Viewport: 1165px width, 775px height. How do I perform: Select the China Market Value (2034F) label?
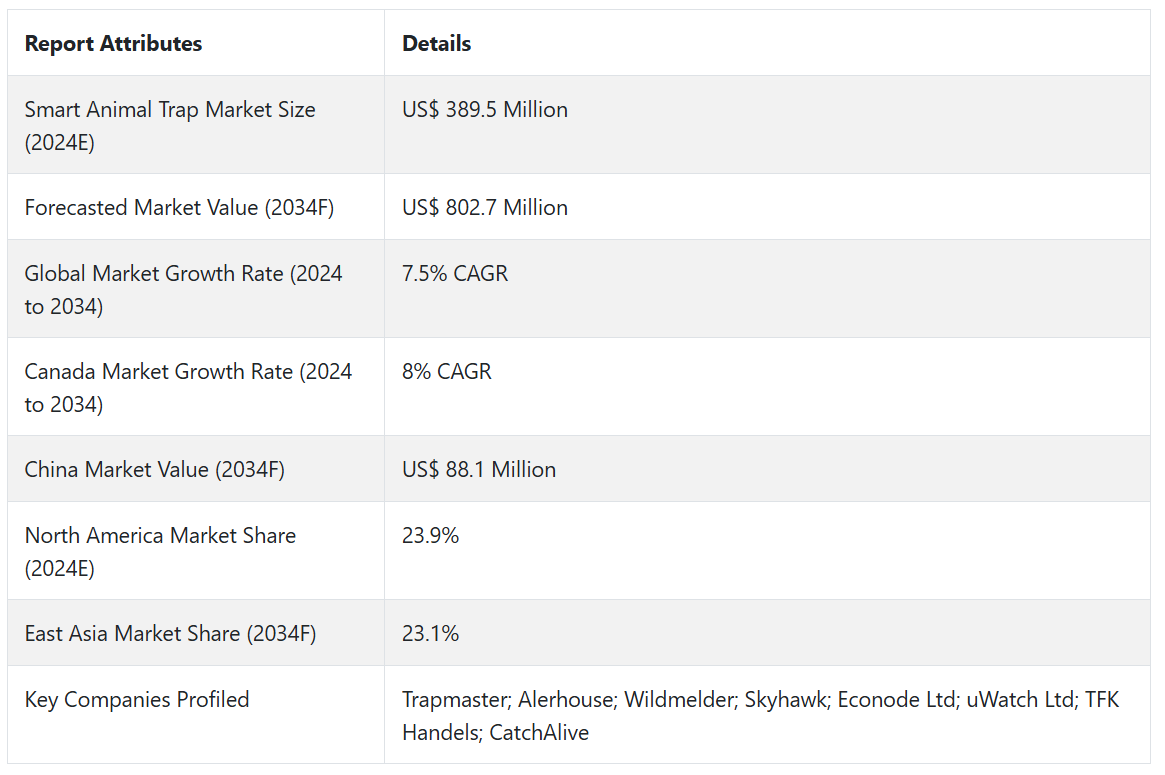click(155, 470)
